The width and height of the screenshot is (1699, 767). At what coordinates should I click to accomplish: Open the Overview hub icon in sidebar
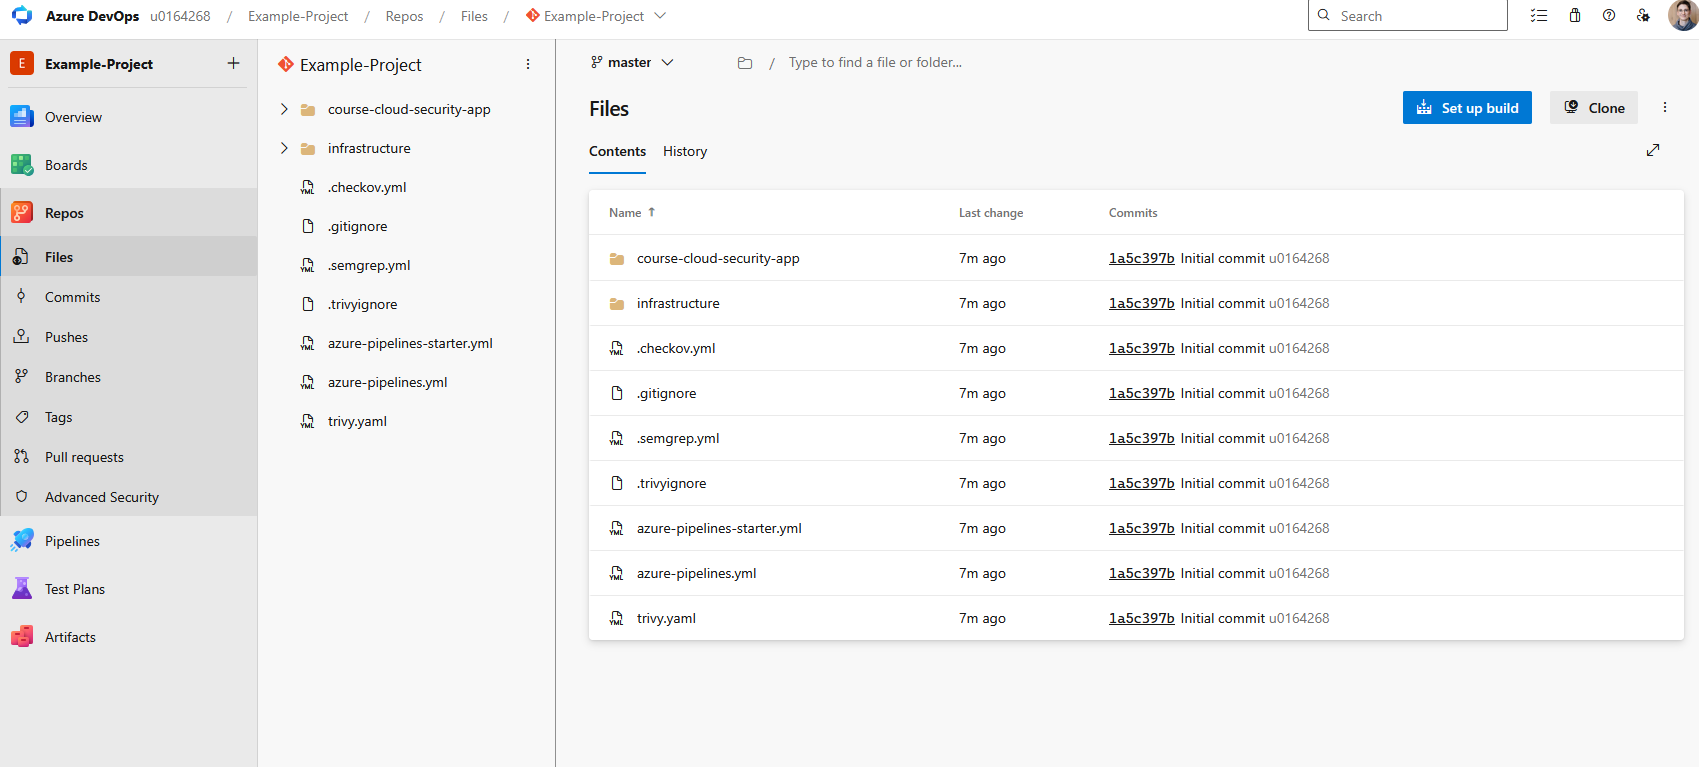[x=22, y=116]
